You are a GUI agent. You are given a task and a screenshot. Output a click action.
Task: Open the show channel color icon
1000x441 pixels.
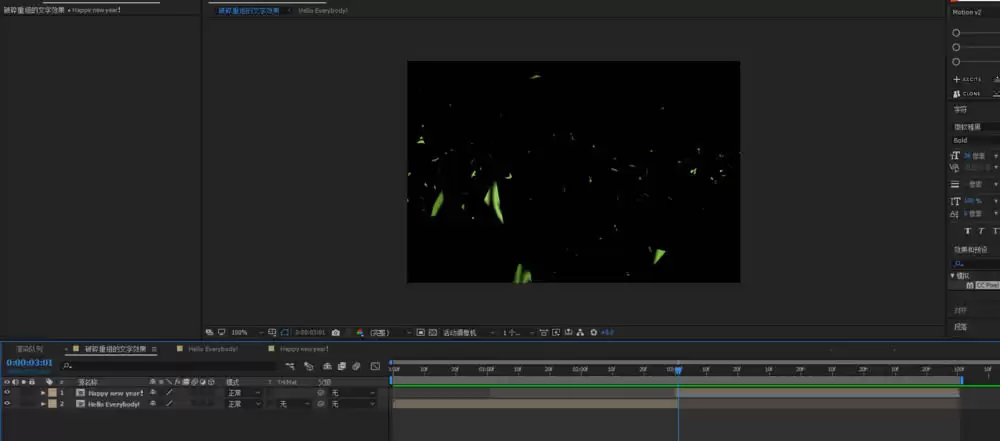tap(360, 333)
